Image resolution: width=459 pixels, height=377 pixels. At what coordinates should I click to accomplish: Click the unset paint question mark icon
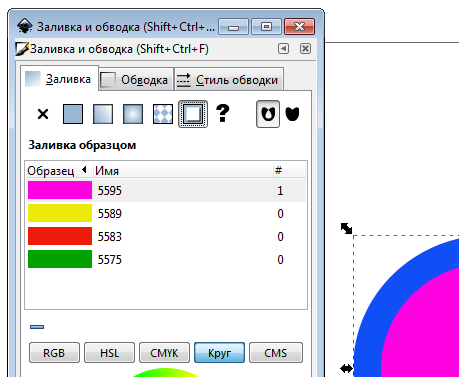click(x=223, y=113)
